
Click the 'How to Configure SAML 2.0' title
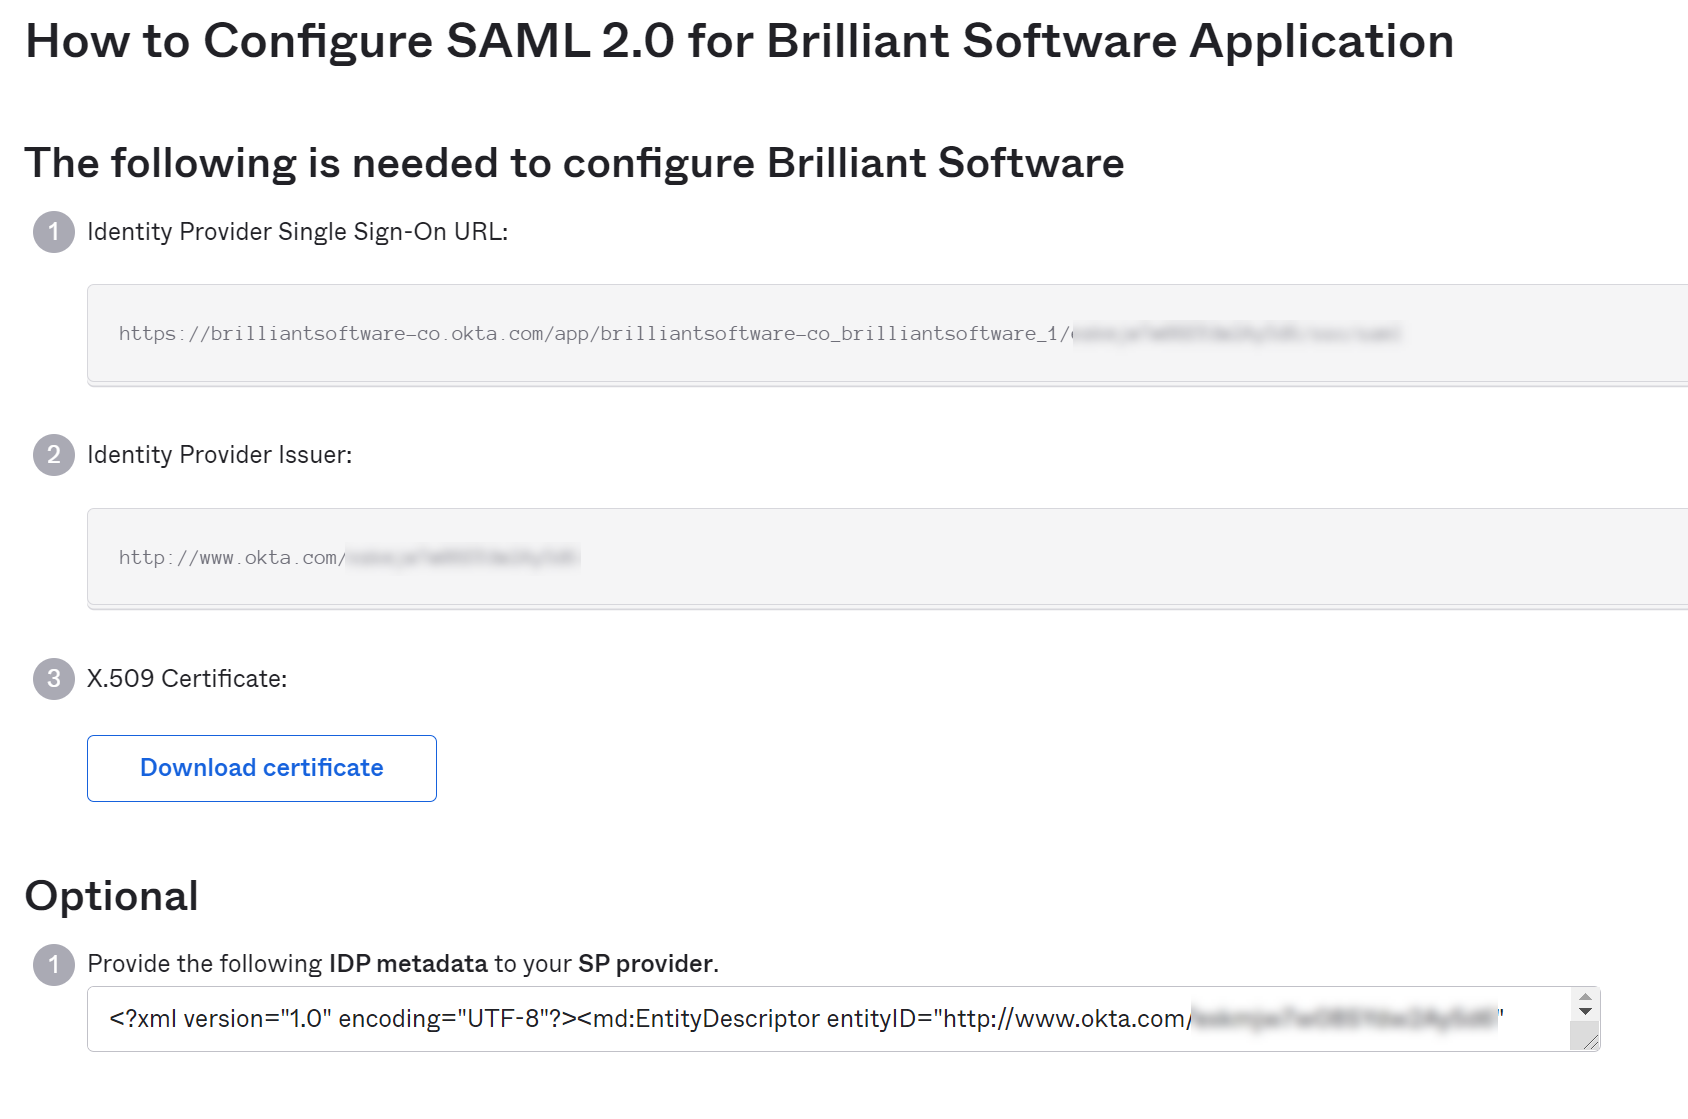click(739, 42)
